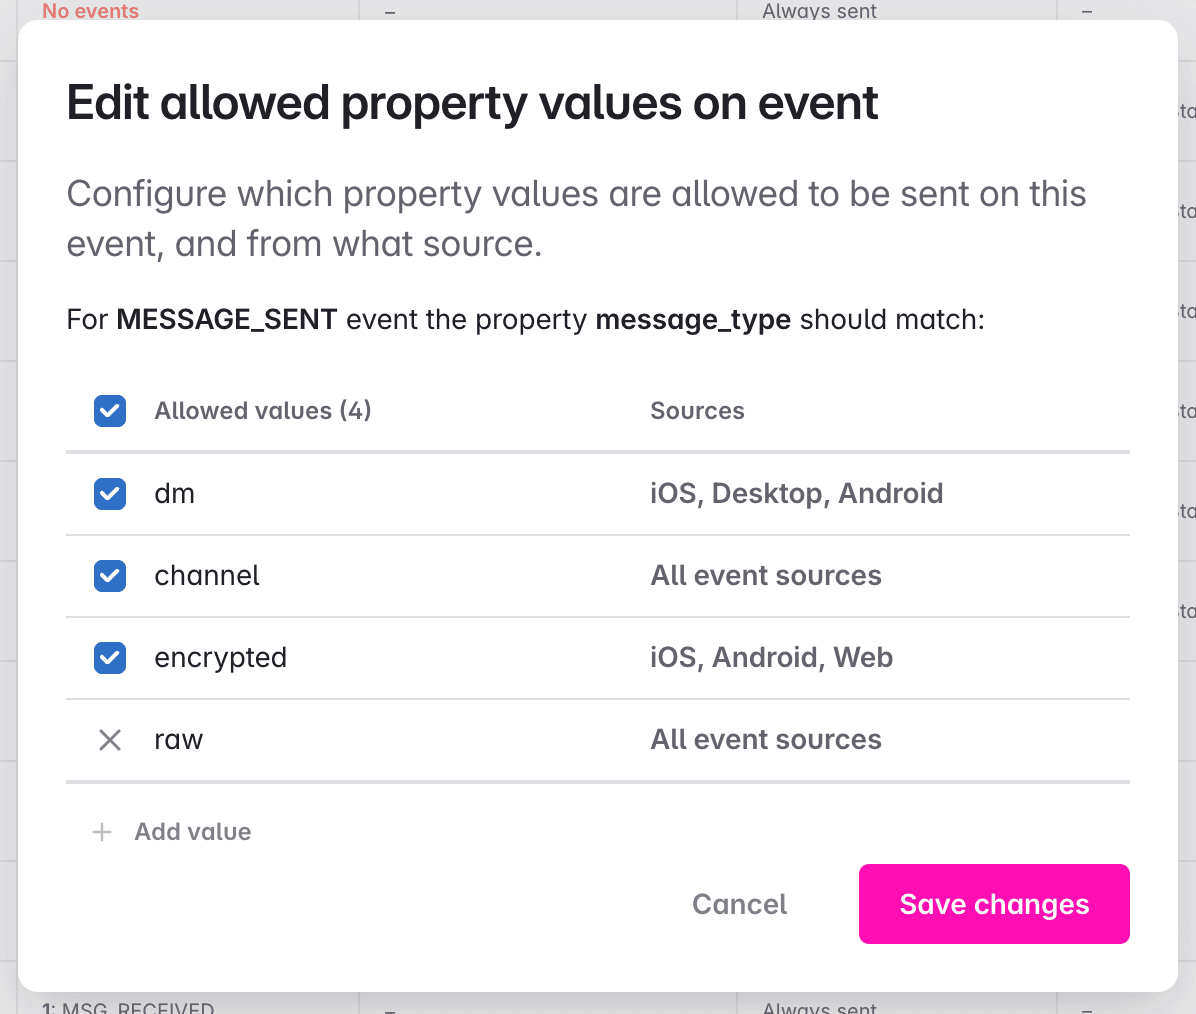
Task: Save changes to allowed property values
Action: (993, 904)
